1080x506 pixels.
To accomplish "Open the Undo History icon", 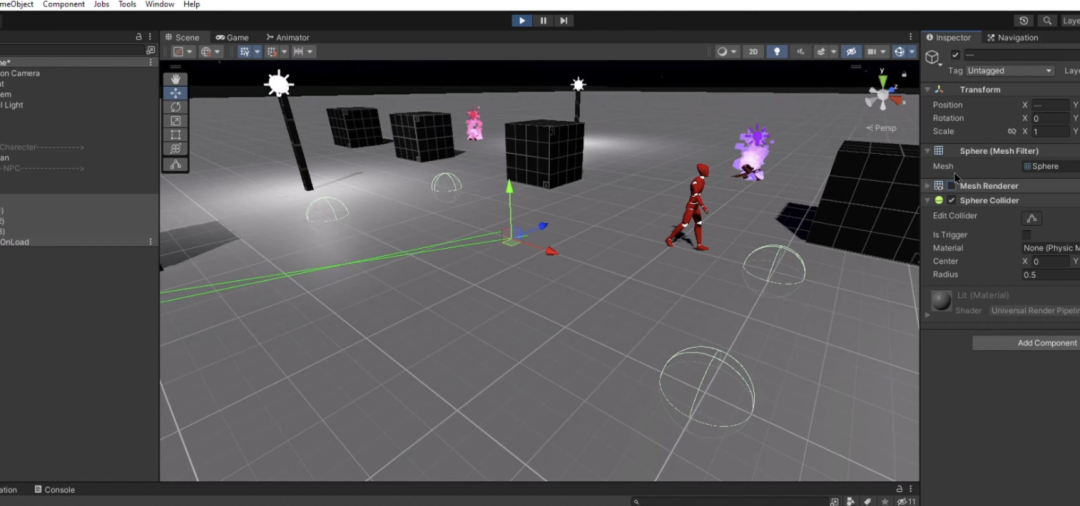I will pos(1023,20).
